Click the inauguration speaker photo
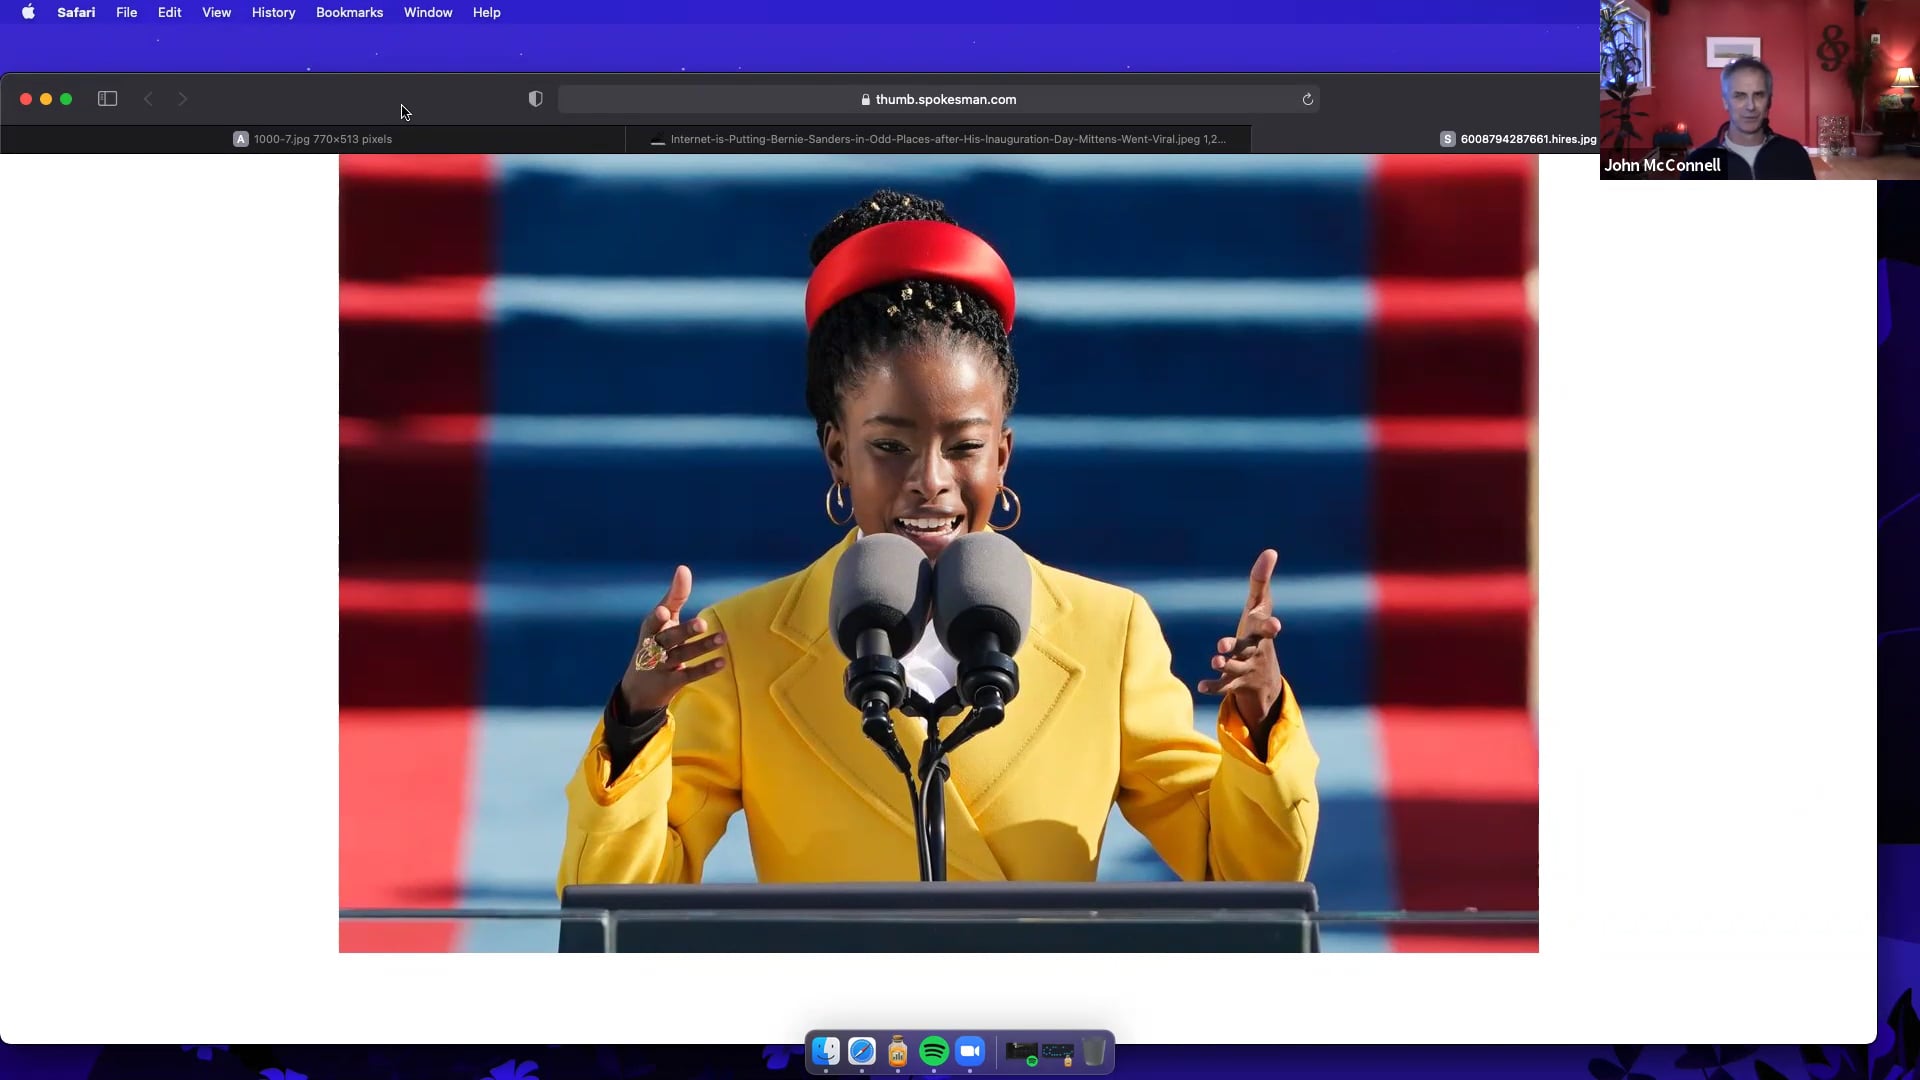1920x1080 pixels. (938, 552)
